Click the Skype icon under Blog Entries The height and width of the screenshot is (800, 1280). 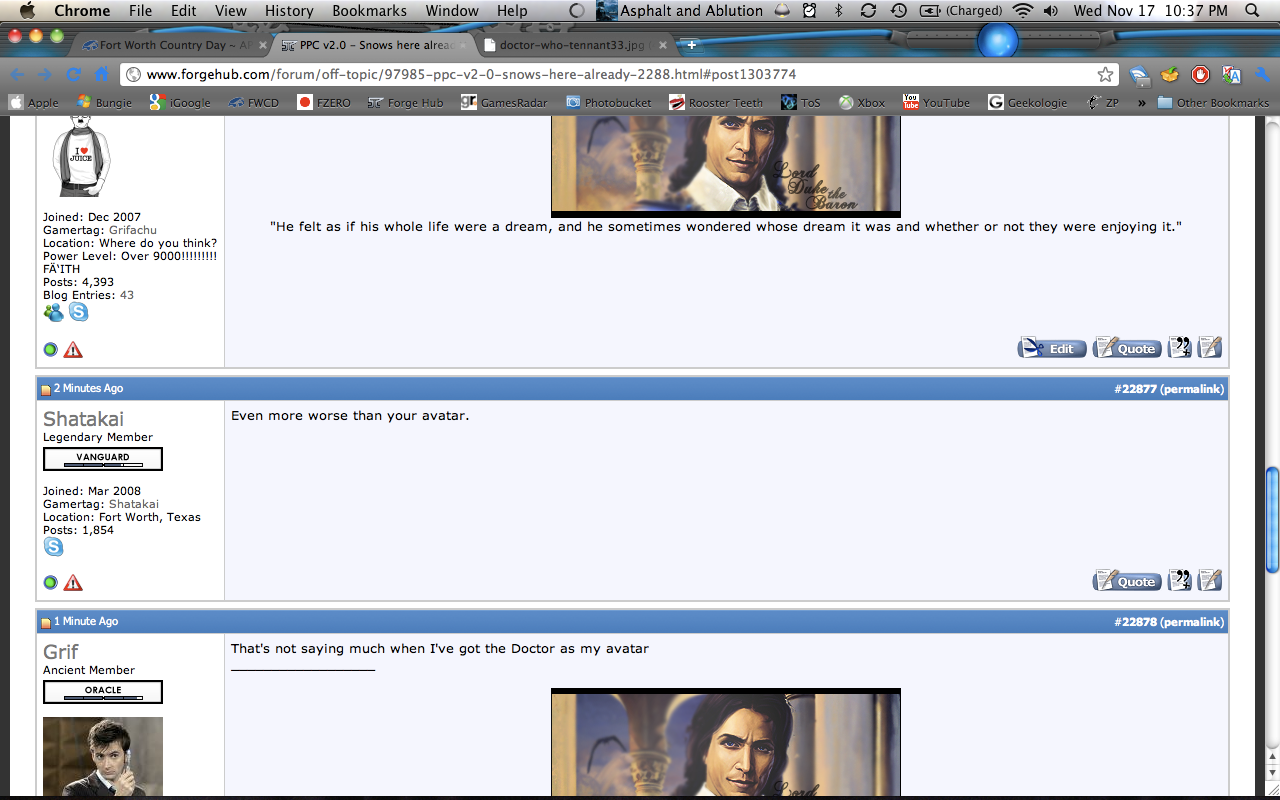78,312
